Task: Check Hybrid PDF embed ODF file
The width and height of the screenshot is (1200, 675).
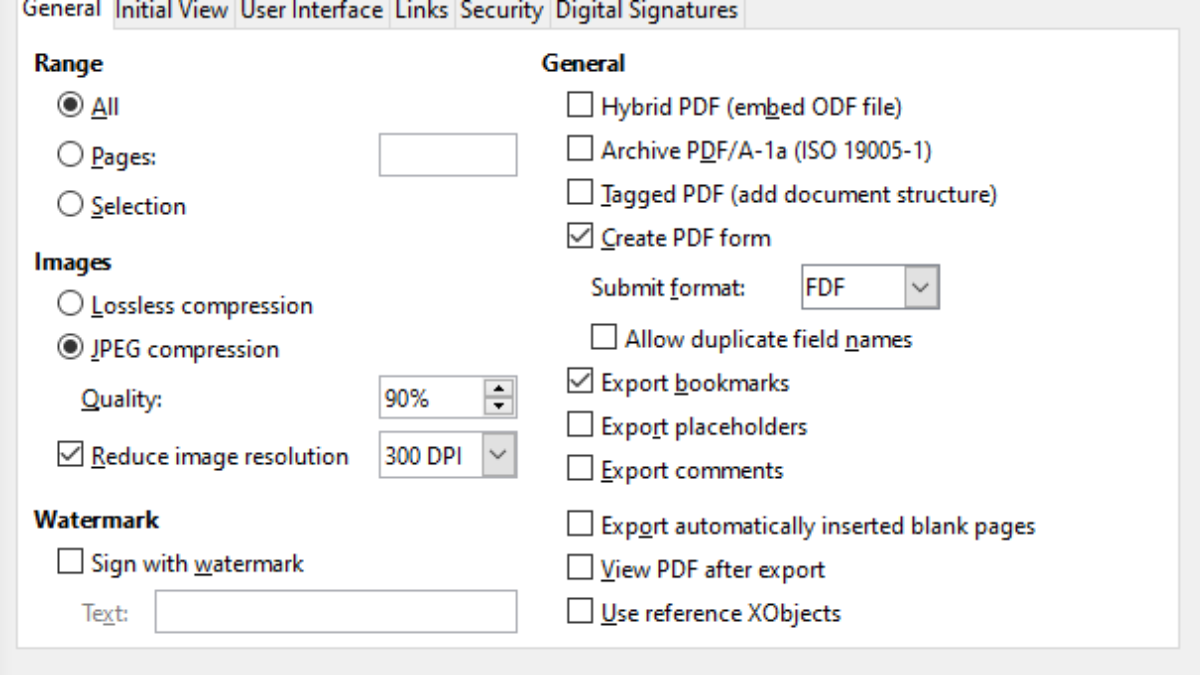Action: [x=580, y=105]
